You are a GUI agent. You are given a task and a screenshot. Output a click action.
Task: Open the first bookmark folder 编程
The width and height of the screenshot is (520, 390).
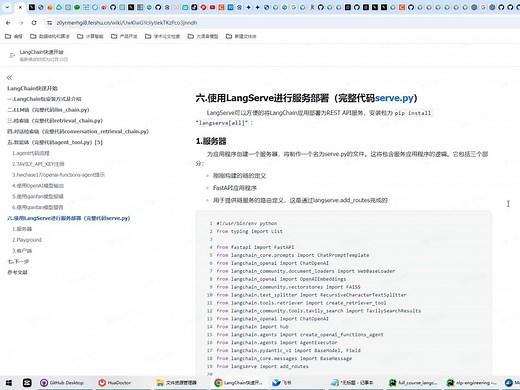click(14, 36)
